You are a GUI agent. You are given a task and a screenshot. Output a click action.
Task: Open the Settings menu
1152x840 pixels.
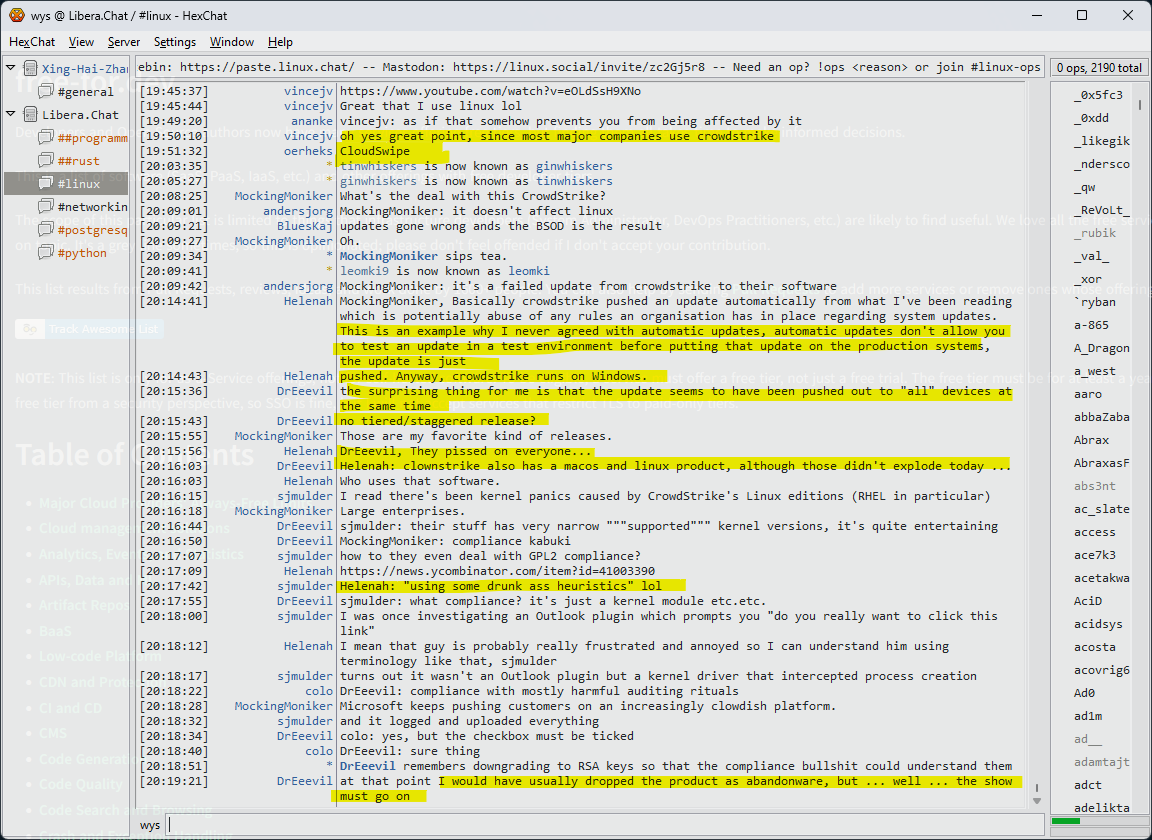pos(175,42)
